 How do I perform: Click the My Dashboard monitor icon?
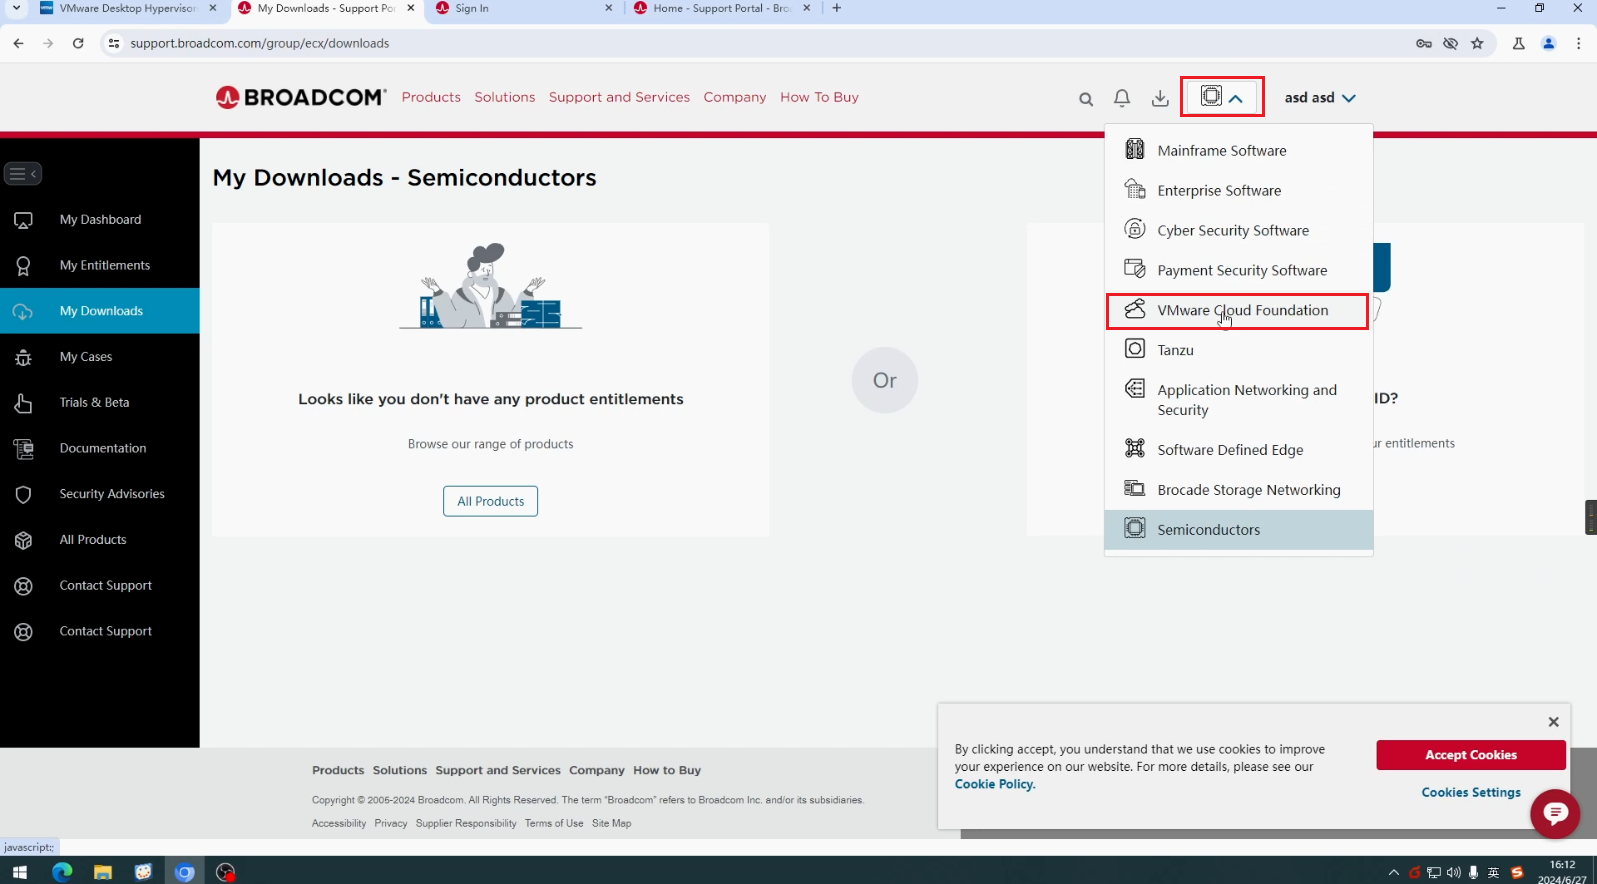23,220
